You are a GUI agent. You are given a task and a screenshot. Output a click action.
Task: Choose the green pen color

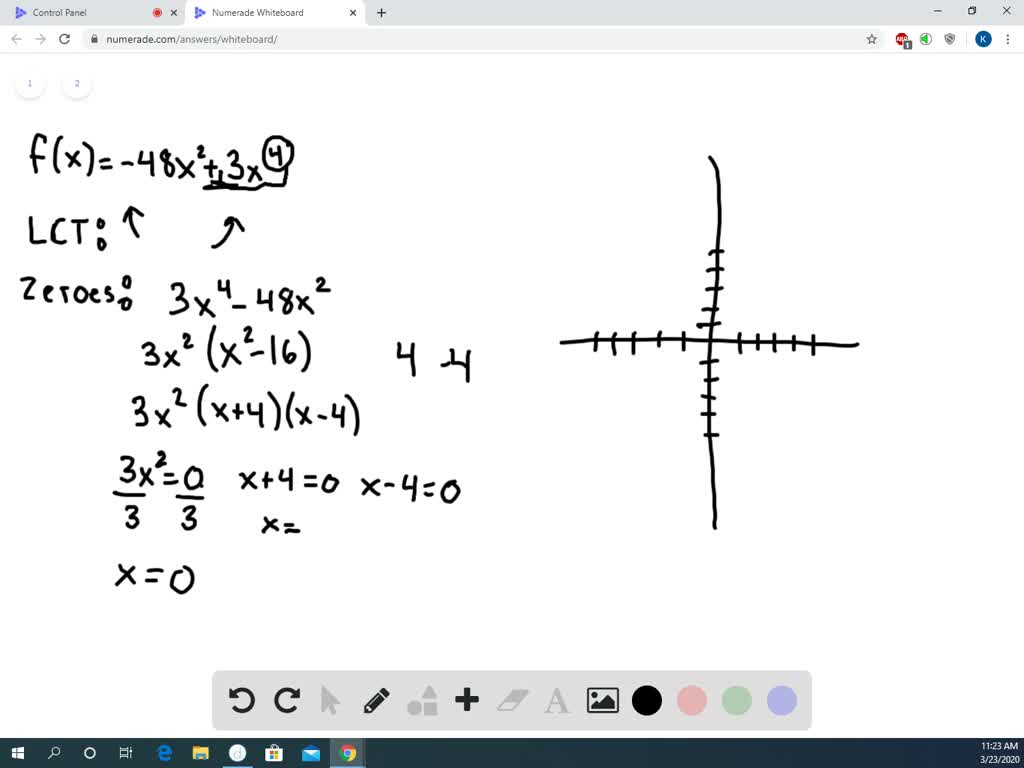coord(736,701)
